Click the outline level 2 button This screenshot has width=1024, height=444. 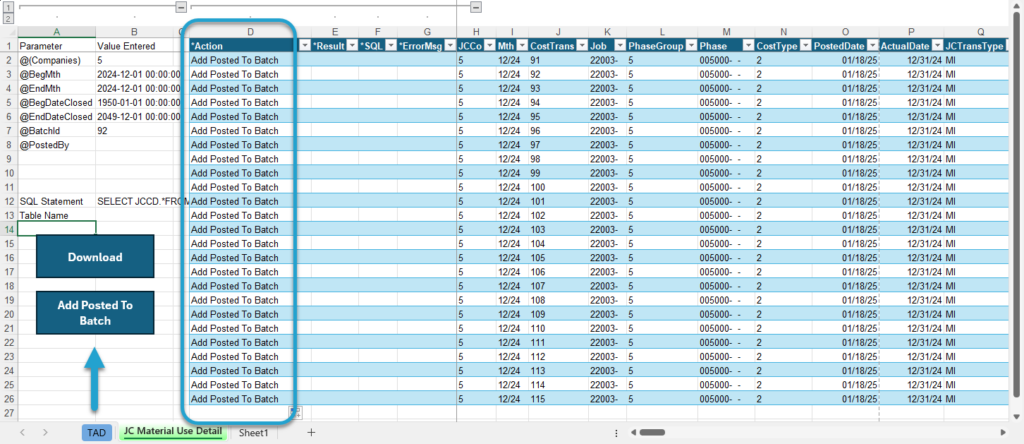click(x=8, y=19)
